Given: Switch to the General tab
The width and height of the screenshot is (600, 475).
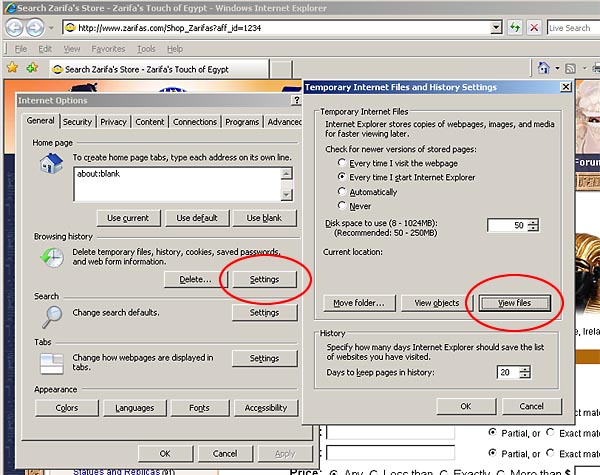Looking at the screenshot, I should [x=40, y=121].
